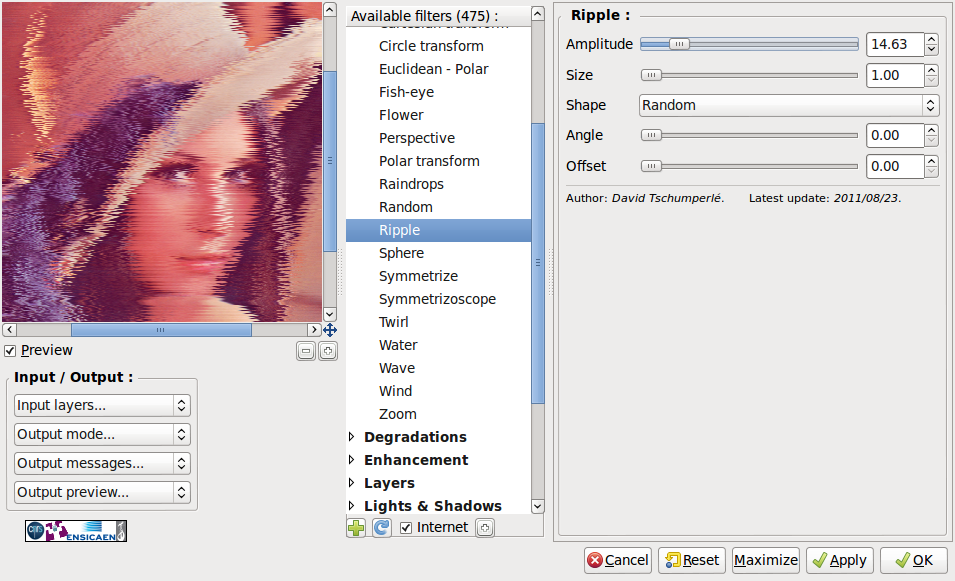Click the blue navigation cross icon below preview

tap(330, 330)
